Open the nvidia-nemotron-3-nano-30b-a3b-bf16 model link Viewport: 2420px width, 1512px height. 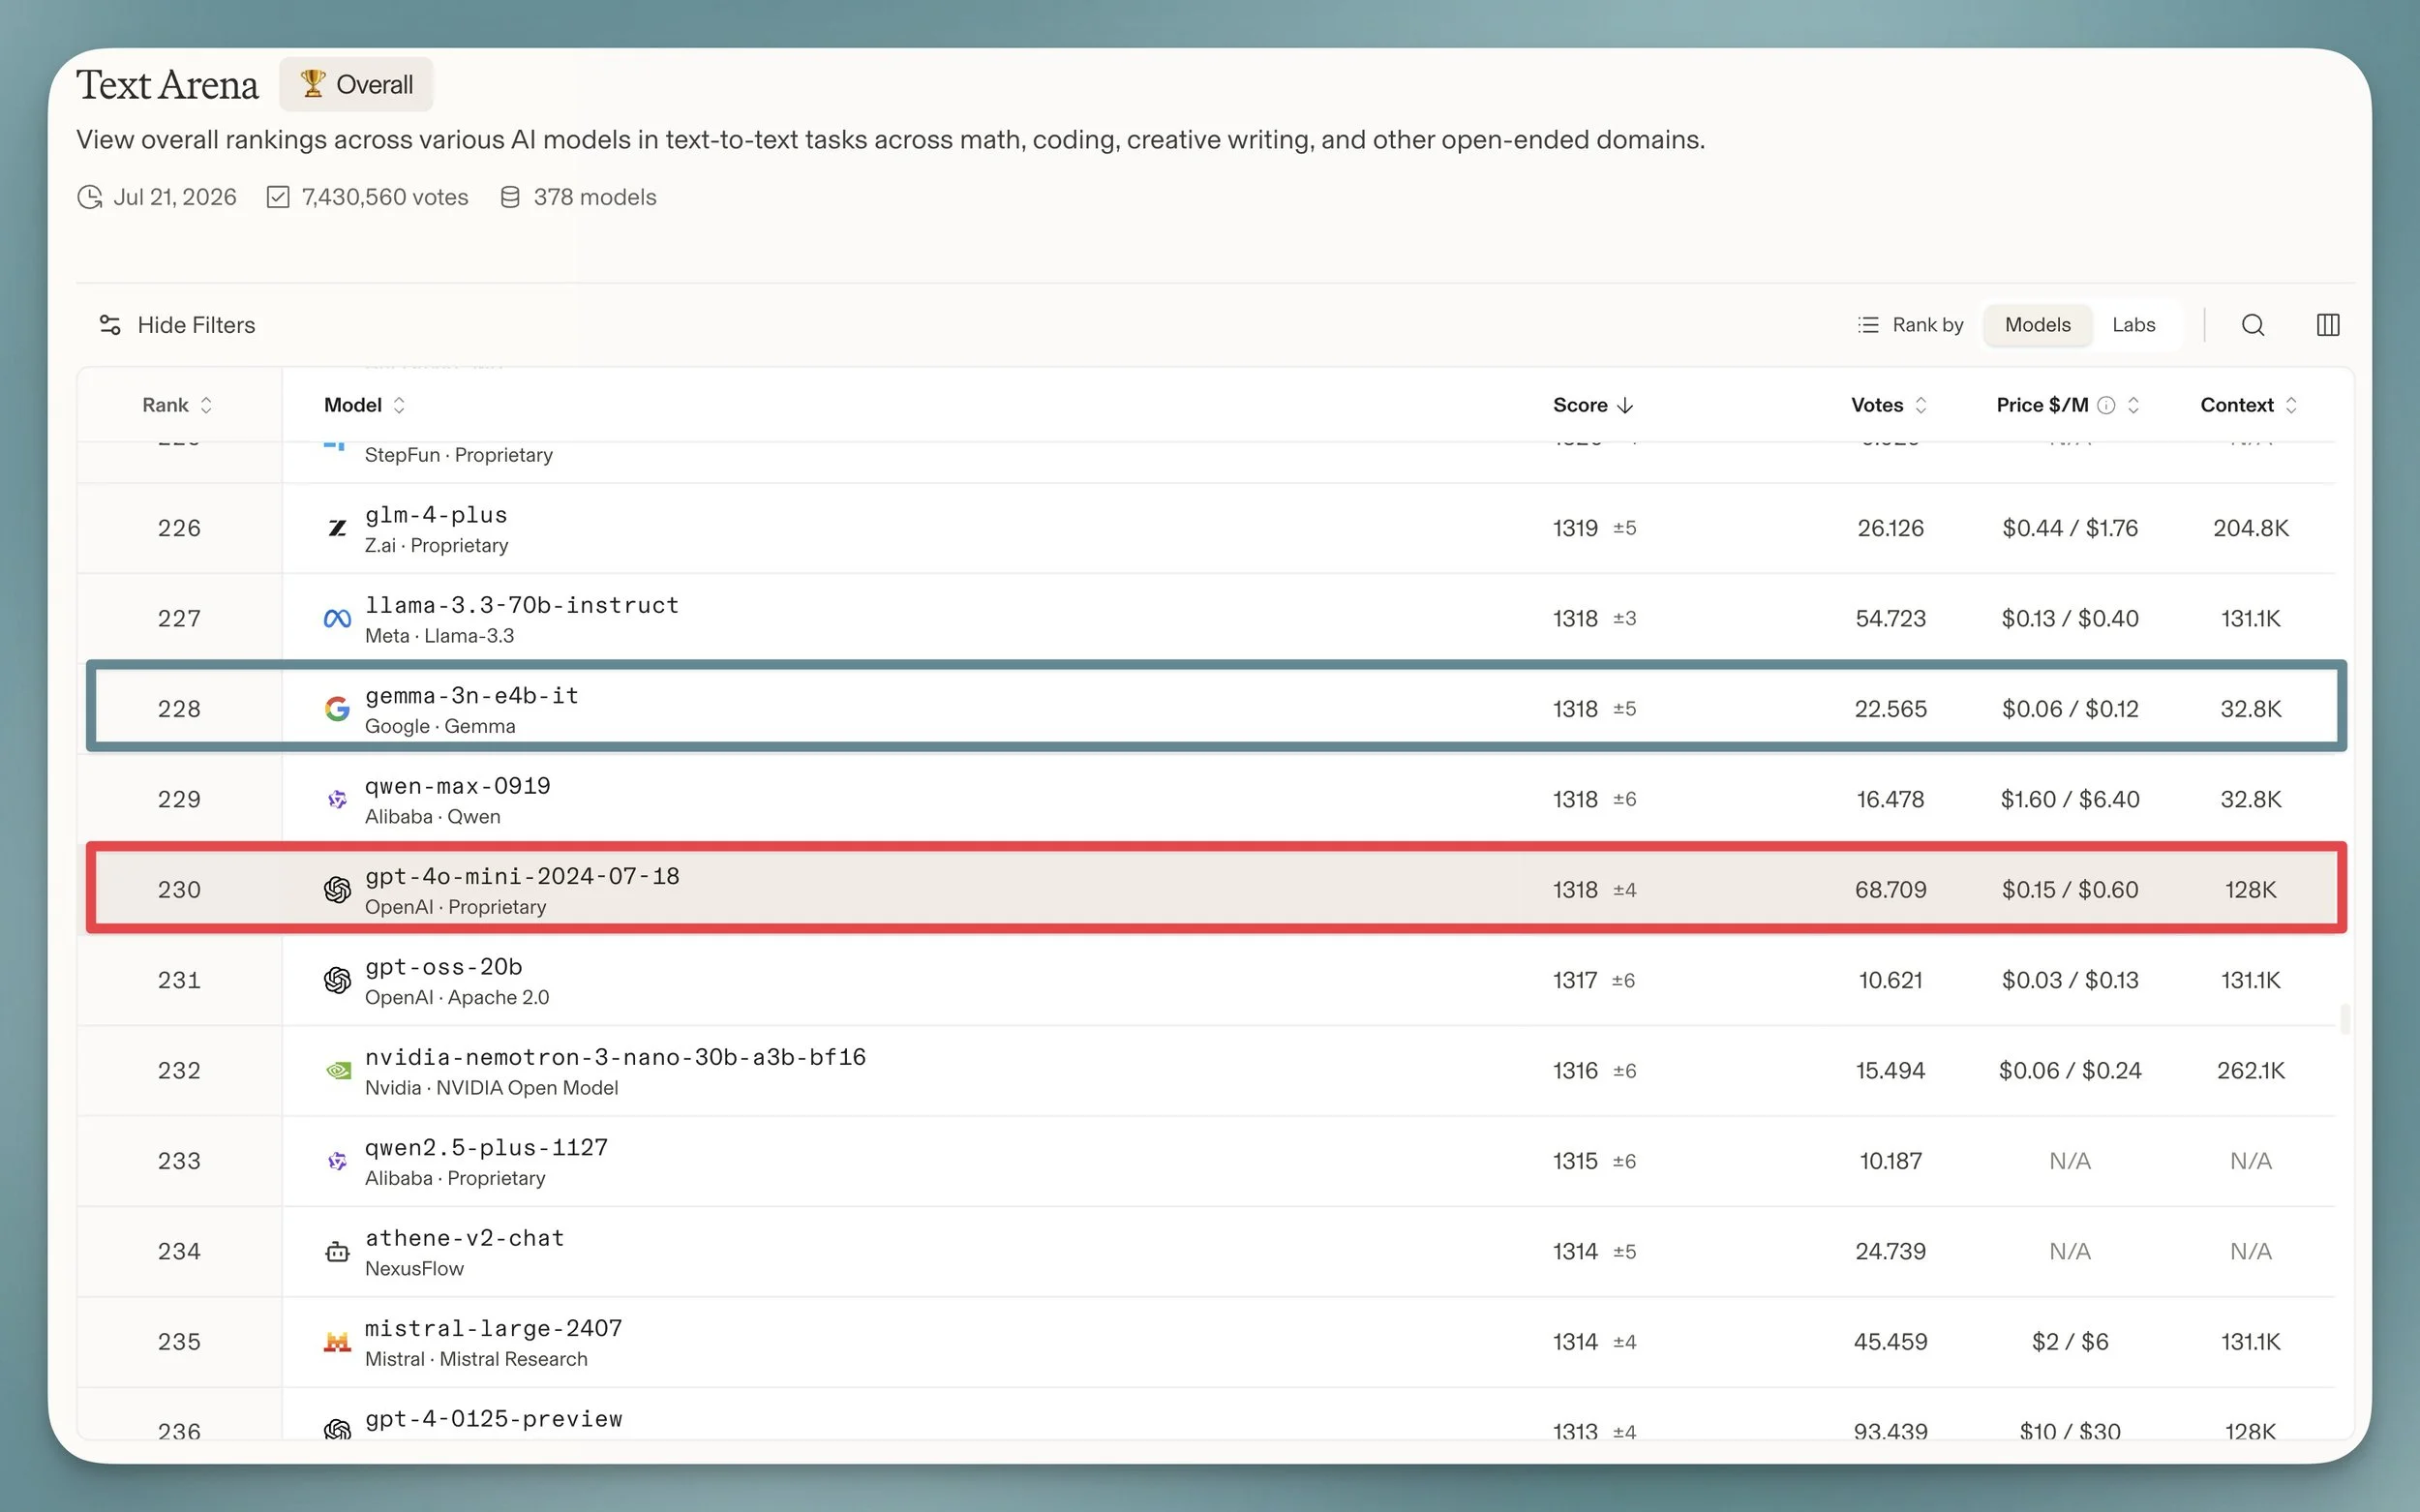pyautogui.click(x=616, y=1057)
